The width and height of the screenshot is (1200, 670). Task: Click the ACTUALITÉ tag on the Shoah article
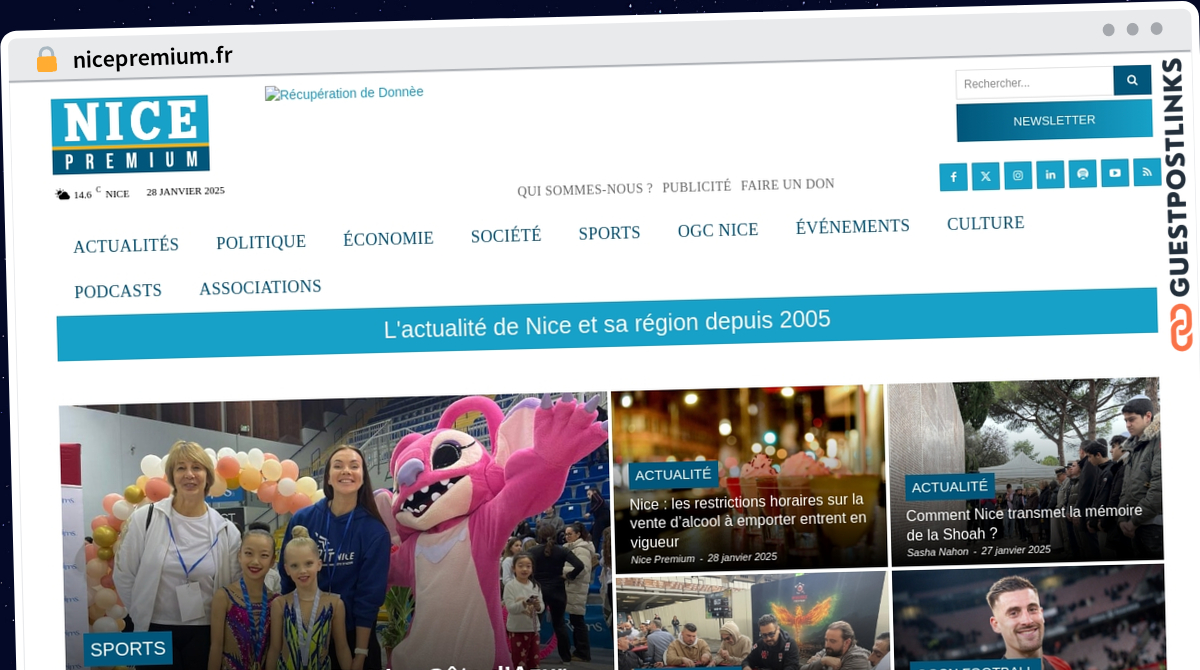click(950, 487)
